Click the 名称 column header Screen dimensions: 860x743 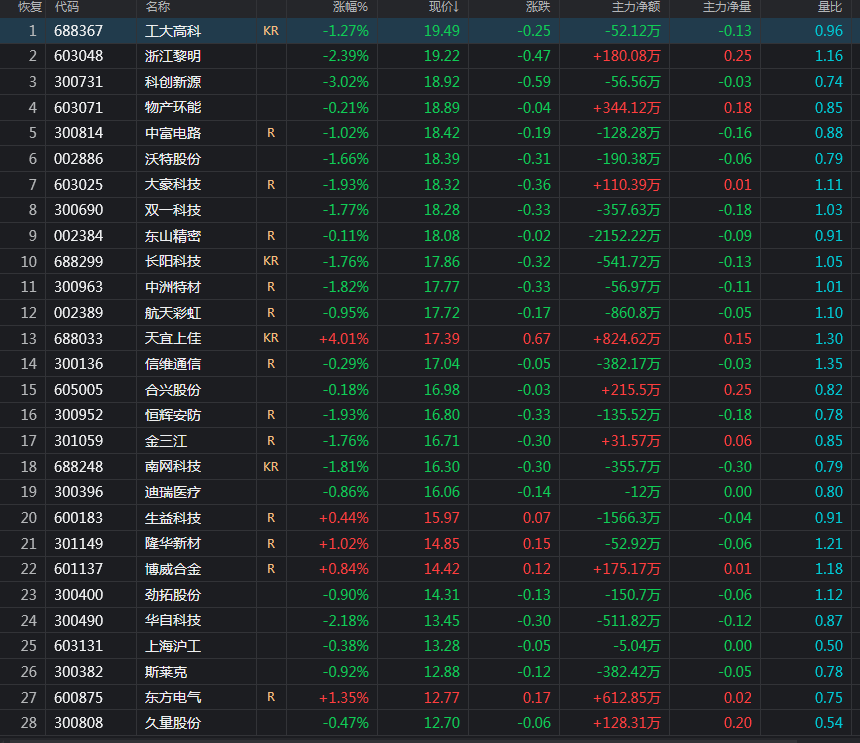[158, 7]
